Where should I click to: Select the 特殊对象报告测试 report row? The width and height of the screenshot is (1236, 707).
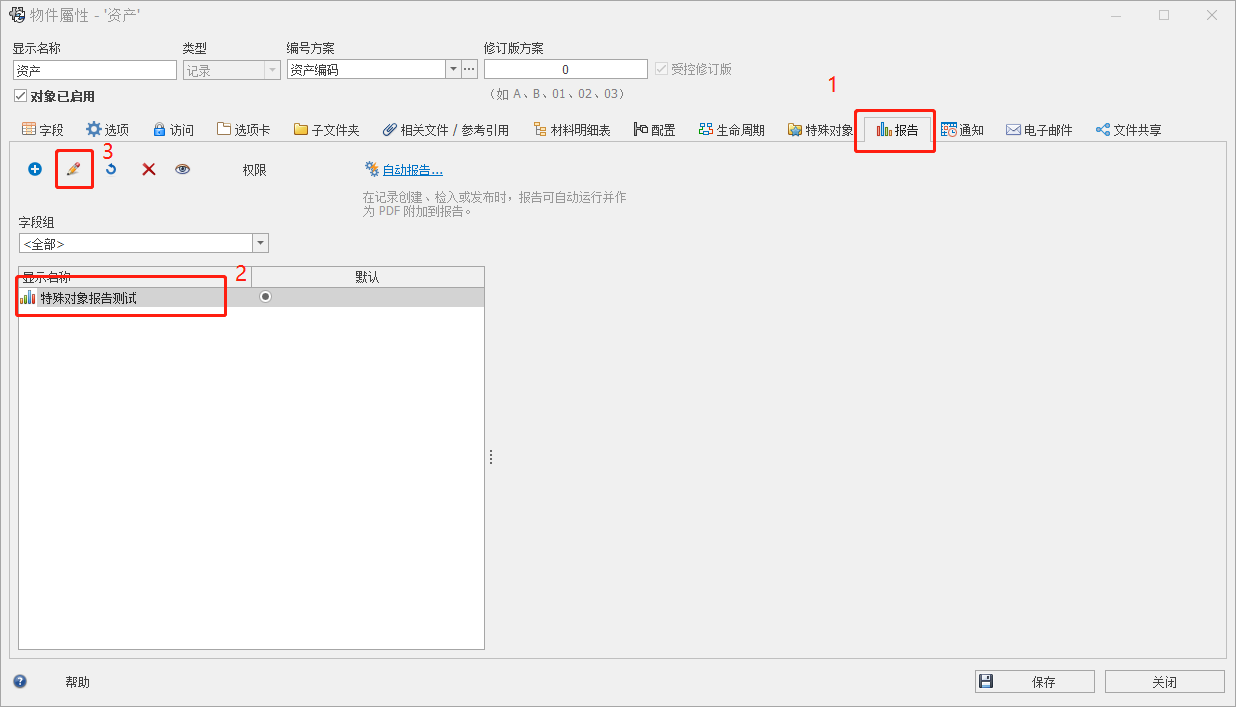(x=88, y=298)
